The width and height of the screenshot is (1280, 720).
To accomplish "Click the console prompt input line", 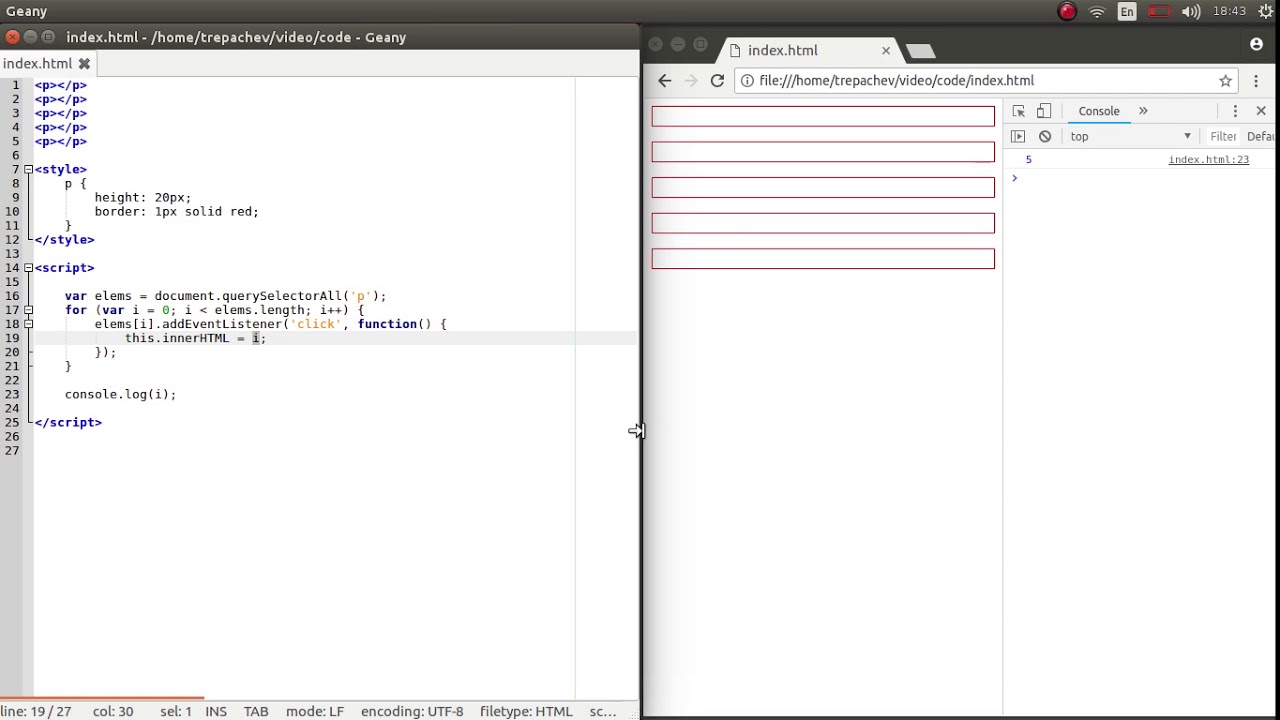I will tap(1140, 178).
